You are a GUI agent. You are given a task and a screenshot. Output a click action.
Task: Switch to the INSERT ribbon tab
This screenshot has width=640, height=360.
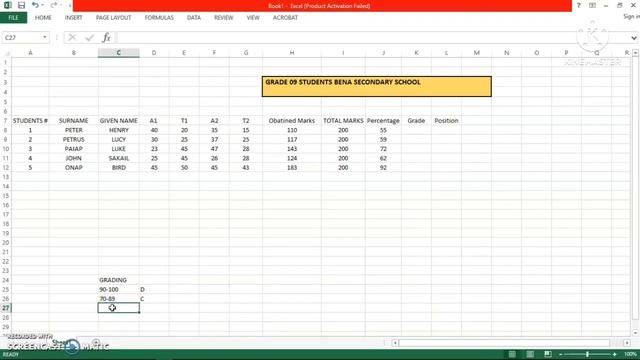point(73,18)
